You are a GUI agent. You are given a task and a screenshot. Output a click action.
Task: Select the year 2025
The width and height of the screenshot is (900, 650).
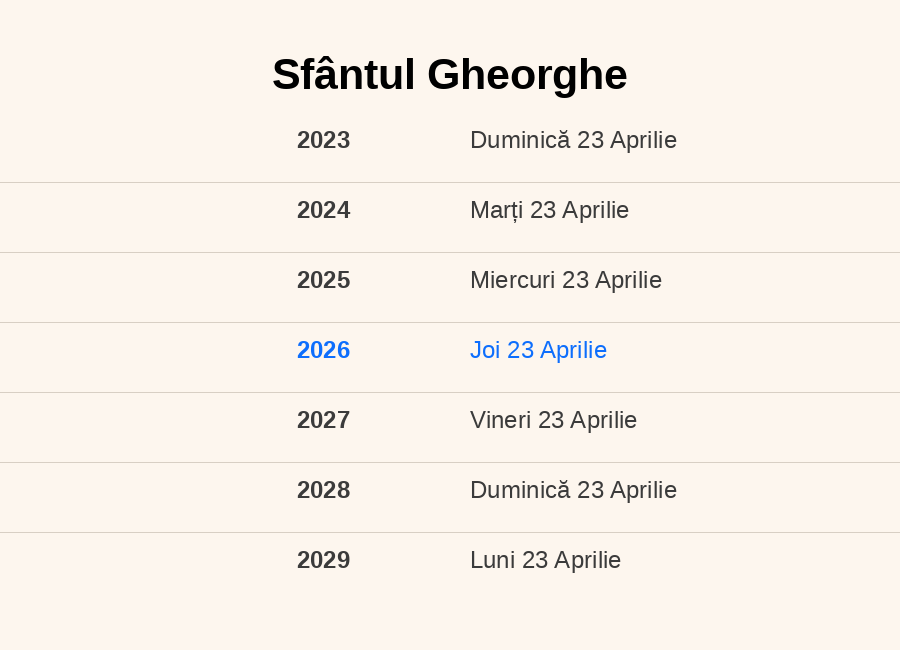[323, 280]
